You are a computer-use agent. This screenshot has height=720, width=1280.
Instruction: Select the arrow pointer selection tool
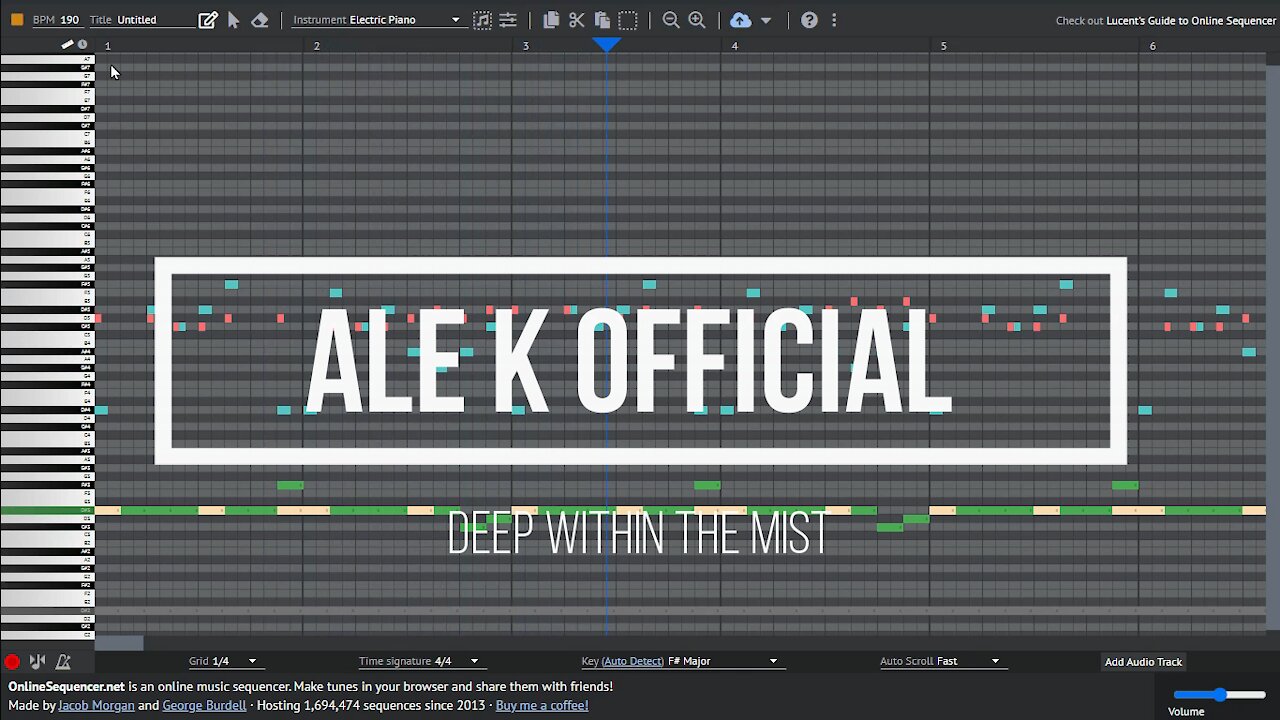234,20
